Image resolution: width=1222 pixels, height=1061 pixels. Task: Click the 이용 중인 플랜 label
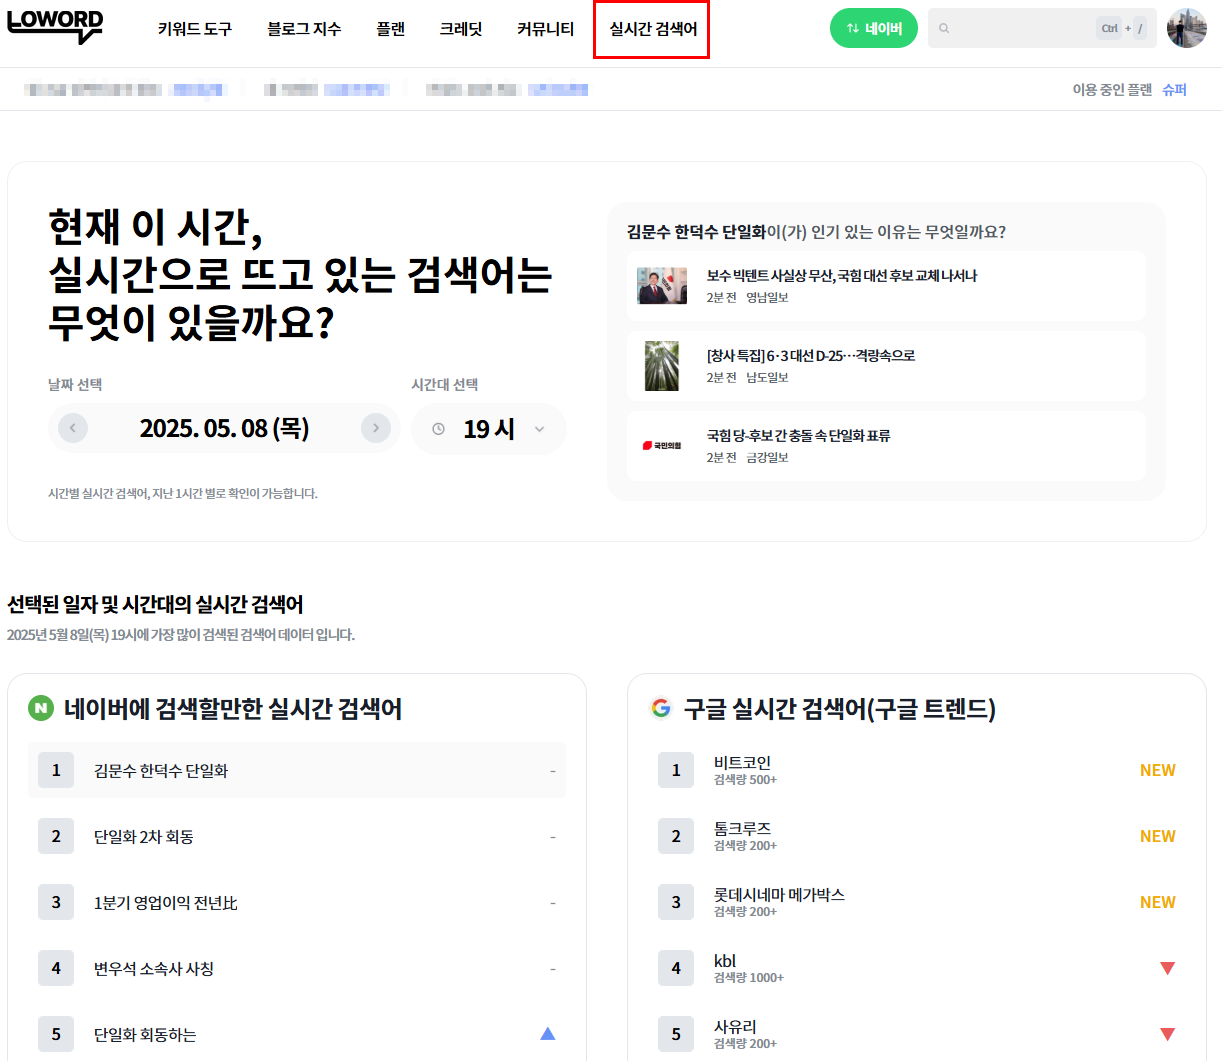pyautogui.click(x=1112, y=90)
